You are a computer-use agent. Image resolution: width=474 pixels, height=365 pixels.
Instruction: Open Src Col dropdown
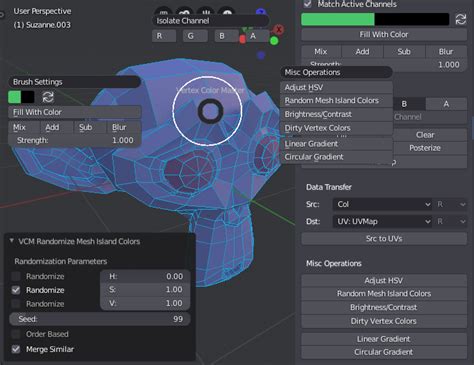click(383, 204)
